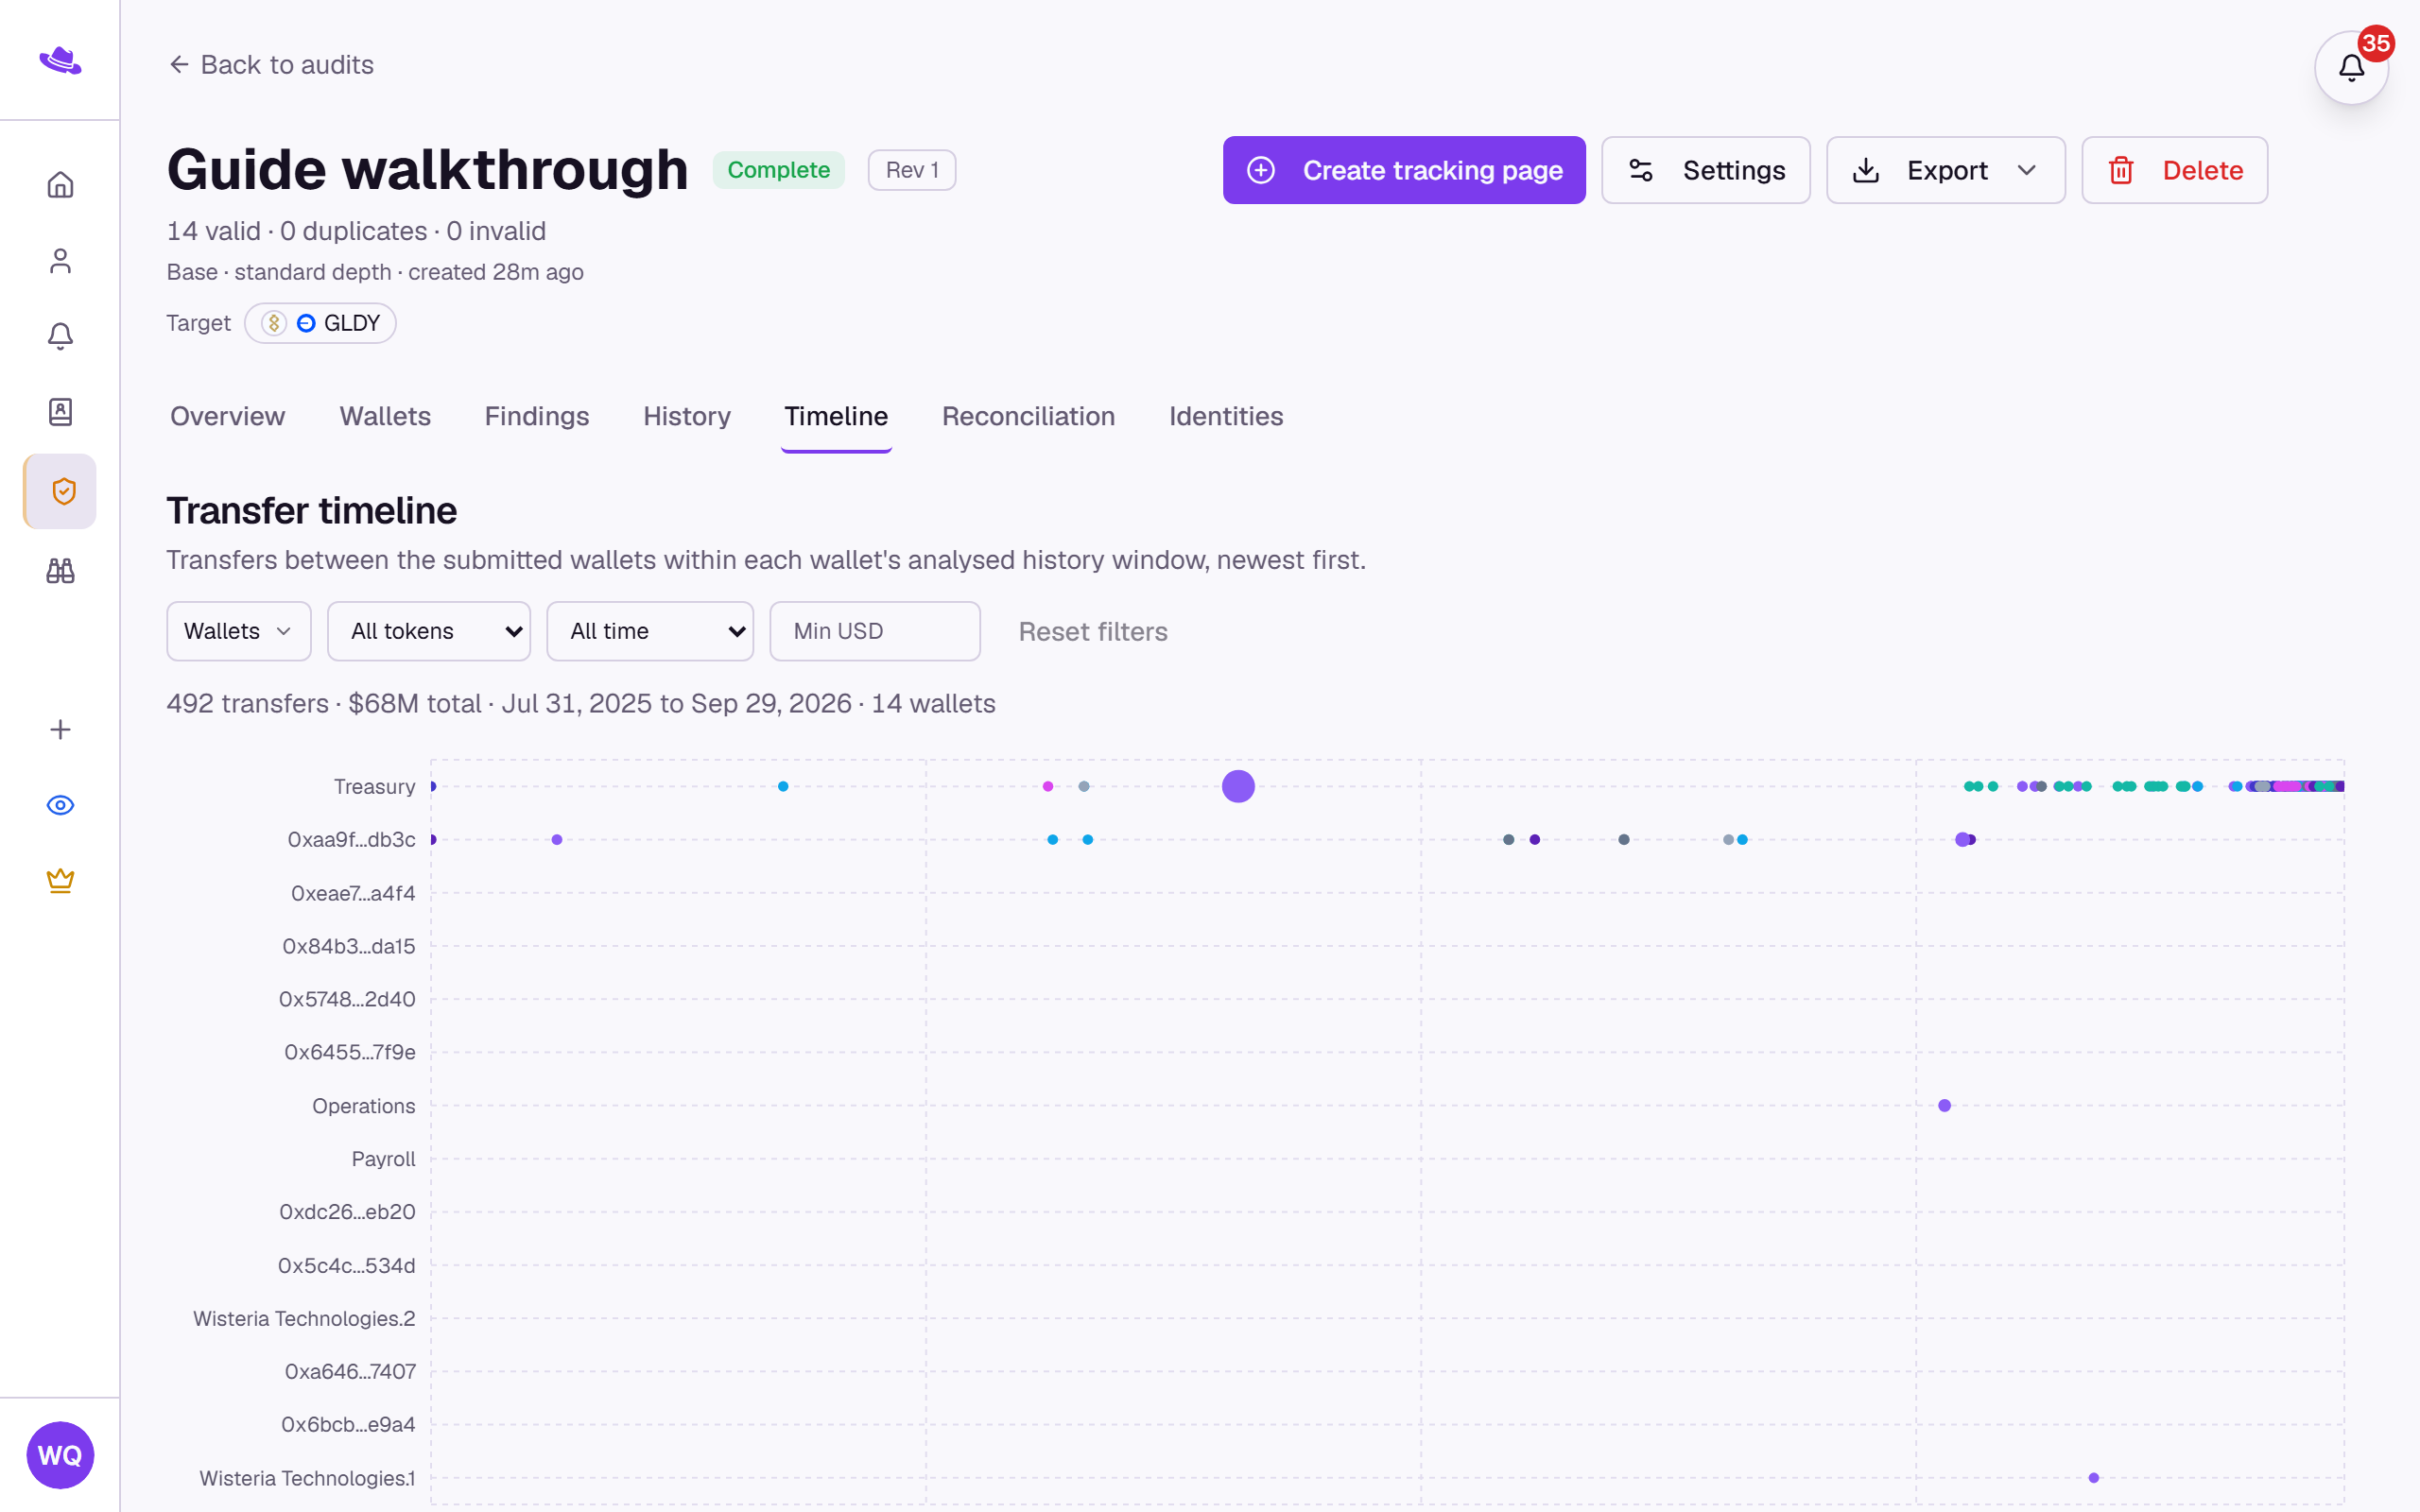
Task: Switch to the Wallets tab
Action: pyautogui.click(x=385, y=416)
